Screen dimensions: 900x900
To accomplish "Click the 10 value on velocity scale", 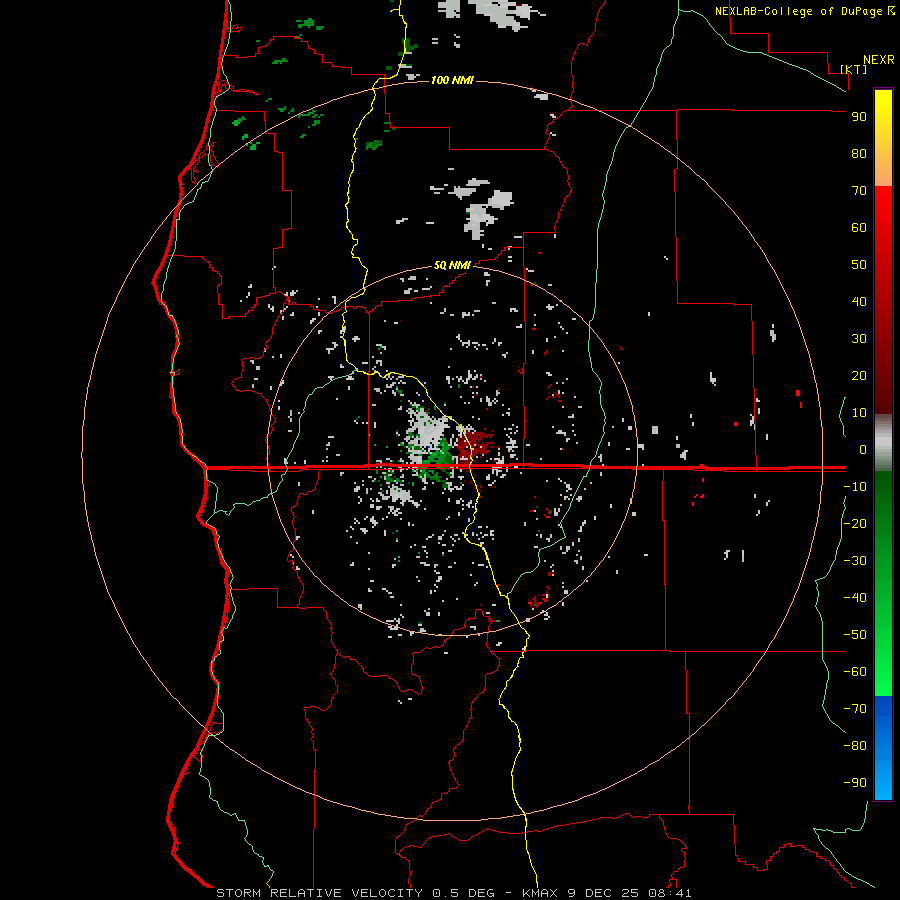I will point(859,413).
